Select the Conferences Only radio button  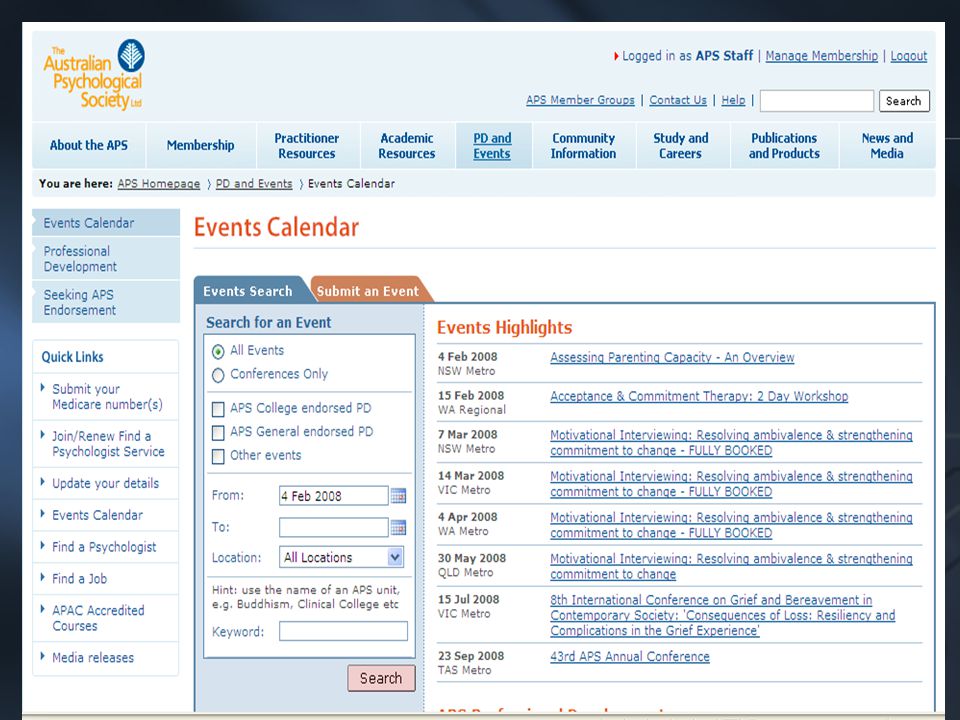218,375
